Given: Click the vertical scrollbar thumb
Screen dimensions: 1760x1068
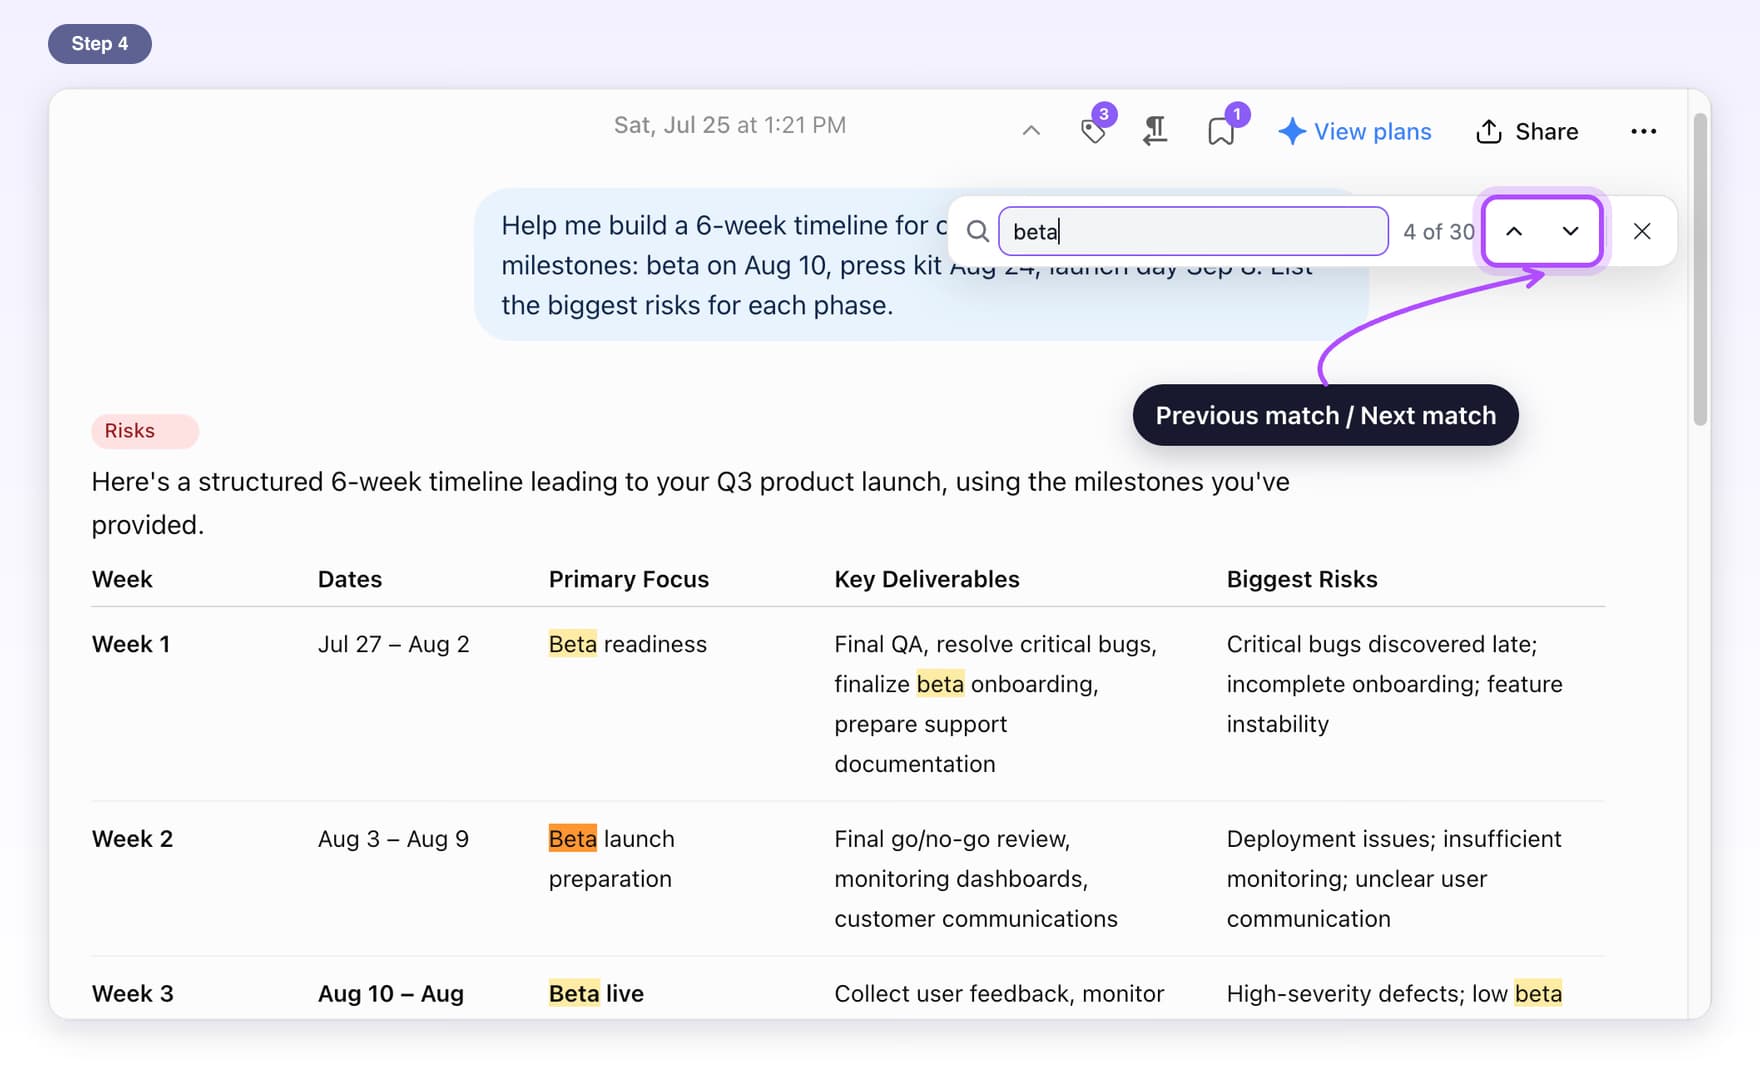Looking at the screenshot, I should pos(1700,270).
